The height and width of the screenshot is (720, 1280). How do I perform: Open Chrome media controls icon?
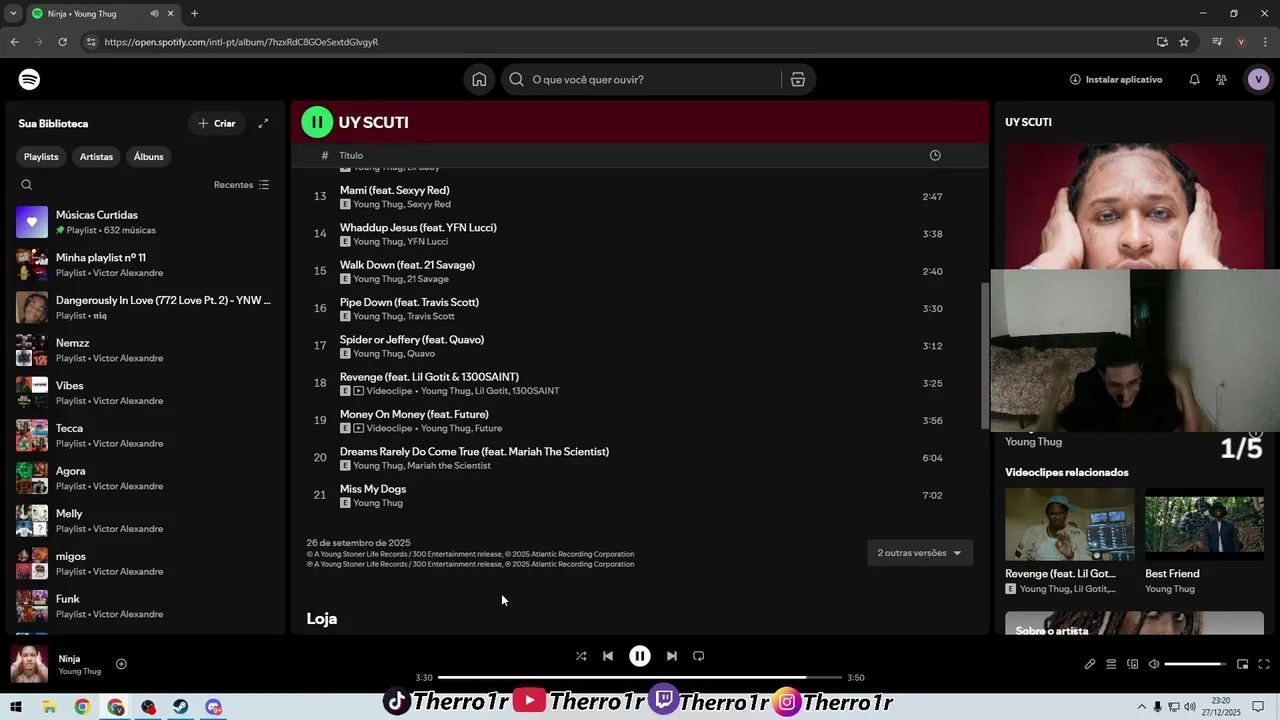(x=1217, y=42)
